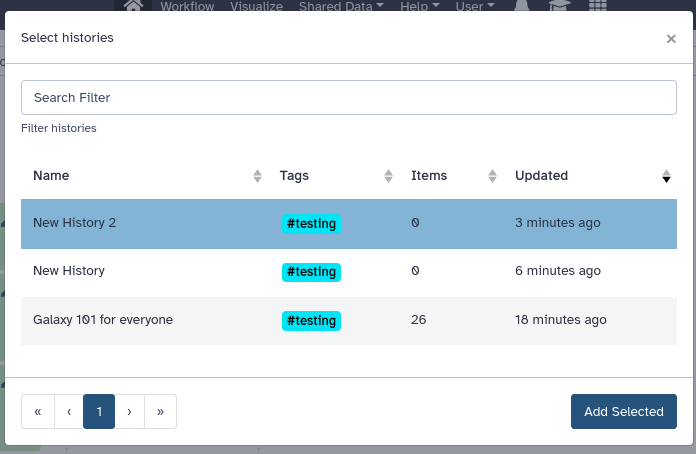Screen dimensions: 696x454
Task: Select the Galaxy 101 for everyone row
Action: 349,320
